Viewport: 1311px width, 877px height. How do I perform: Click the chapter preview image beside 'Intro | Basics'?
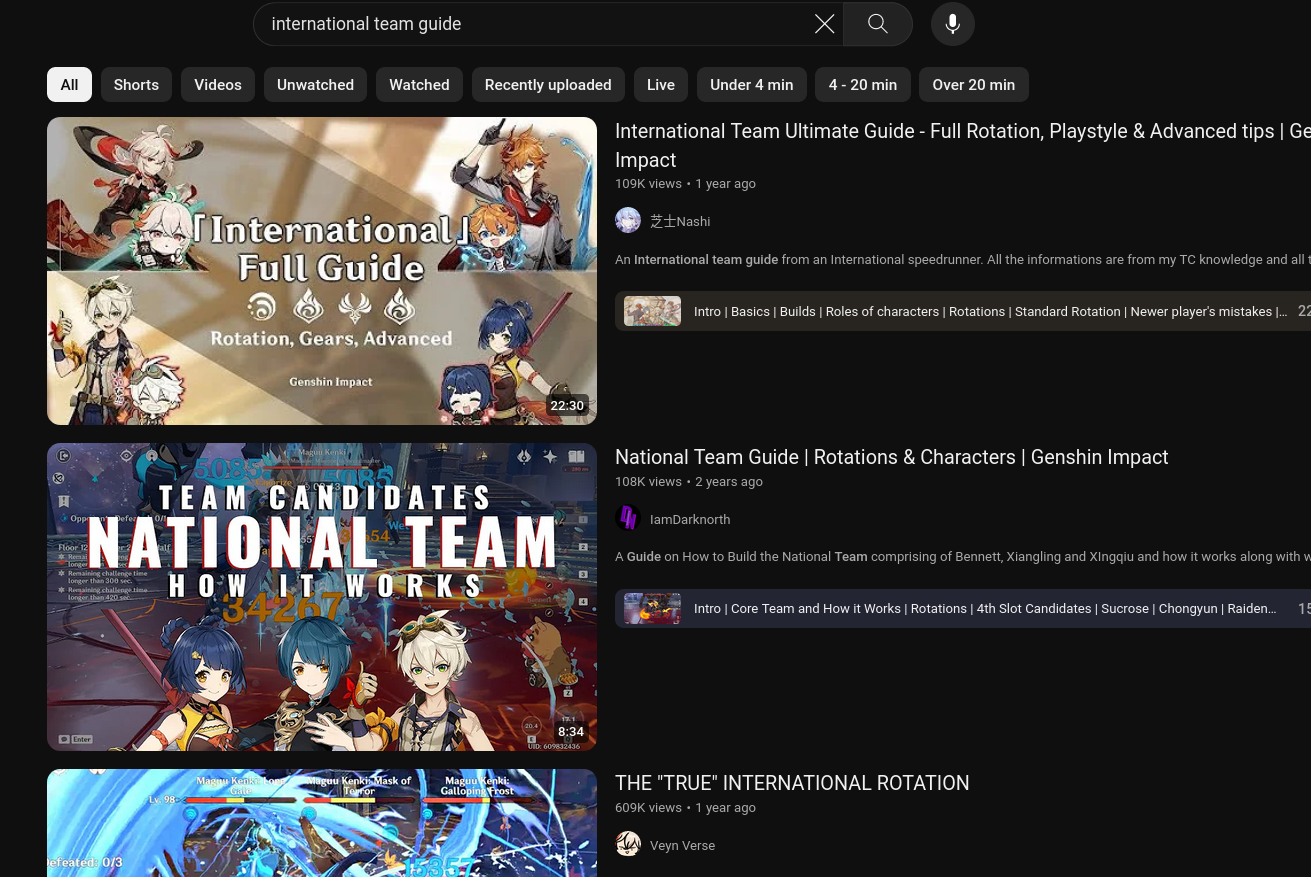(x=652, y=311)
